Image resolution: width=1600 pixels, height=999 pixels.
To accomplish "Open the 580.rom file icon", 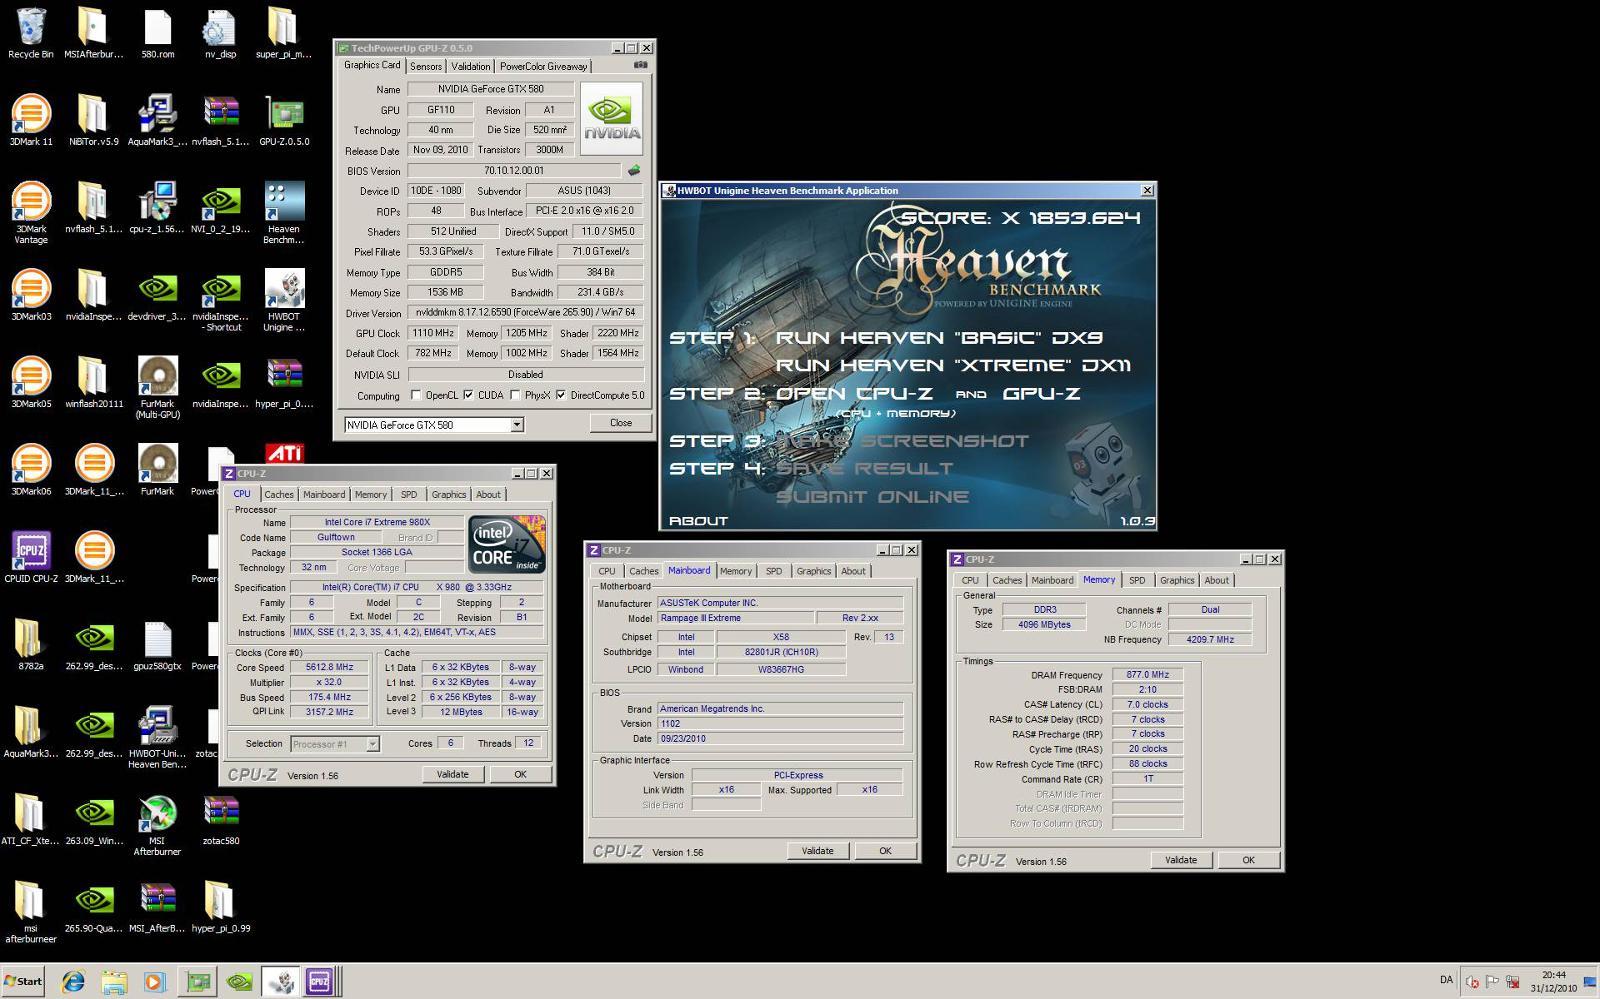I will (157, 33).
